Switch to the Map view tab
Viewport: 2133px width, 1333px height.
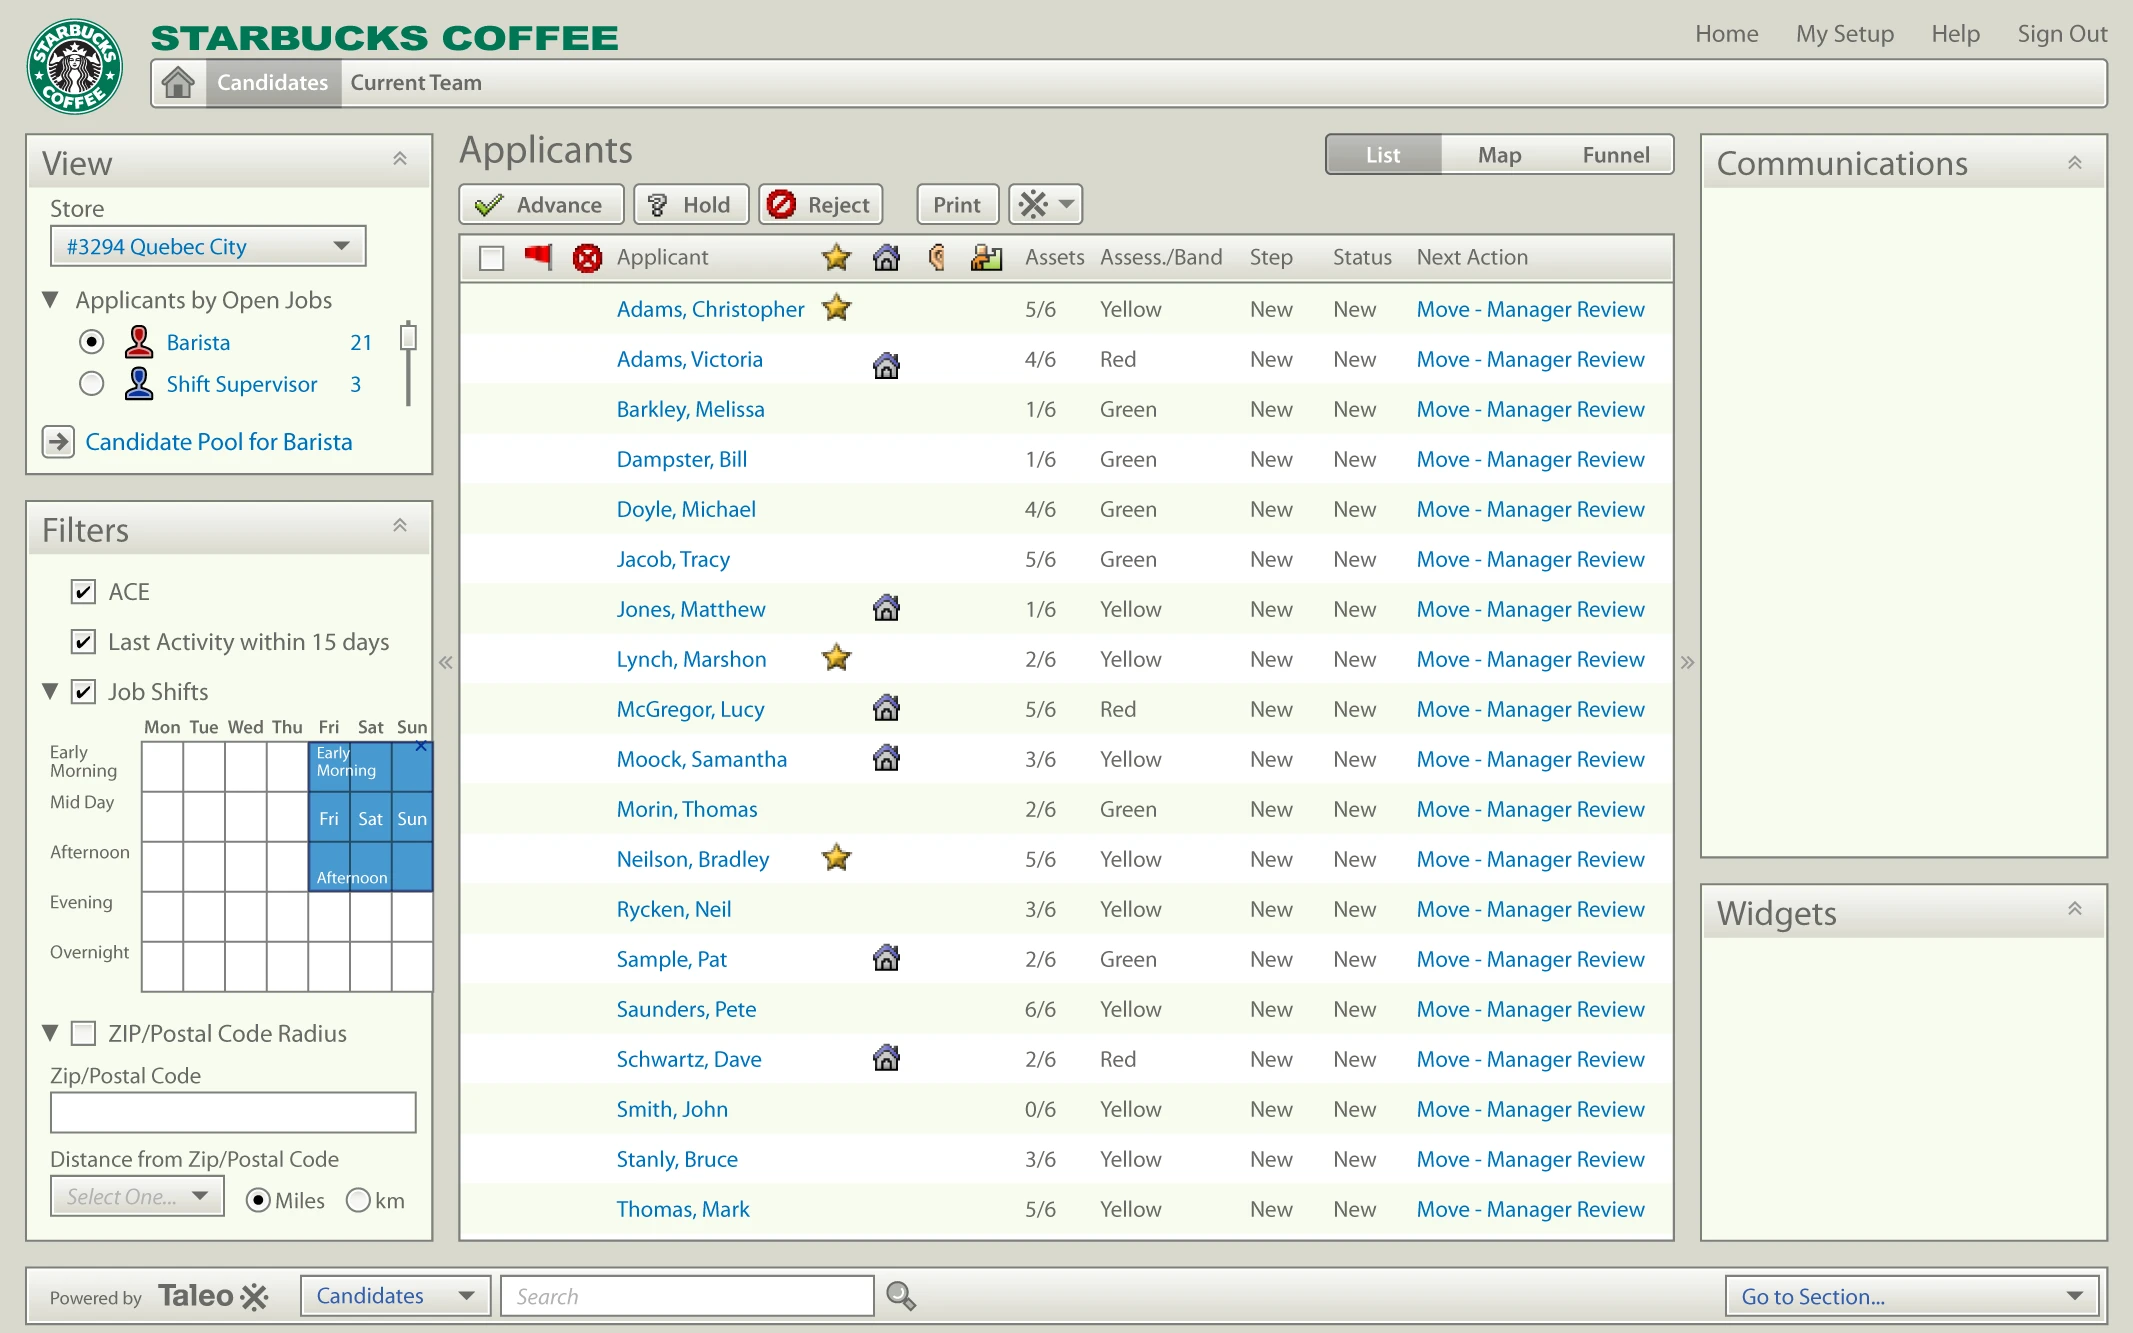1499,155
